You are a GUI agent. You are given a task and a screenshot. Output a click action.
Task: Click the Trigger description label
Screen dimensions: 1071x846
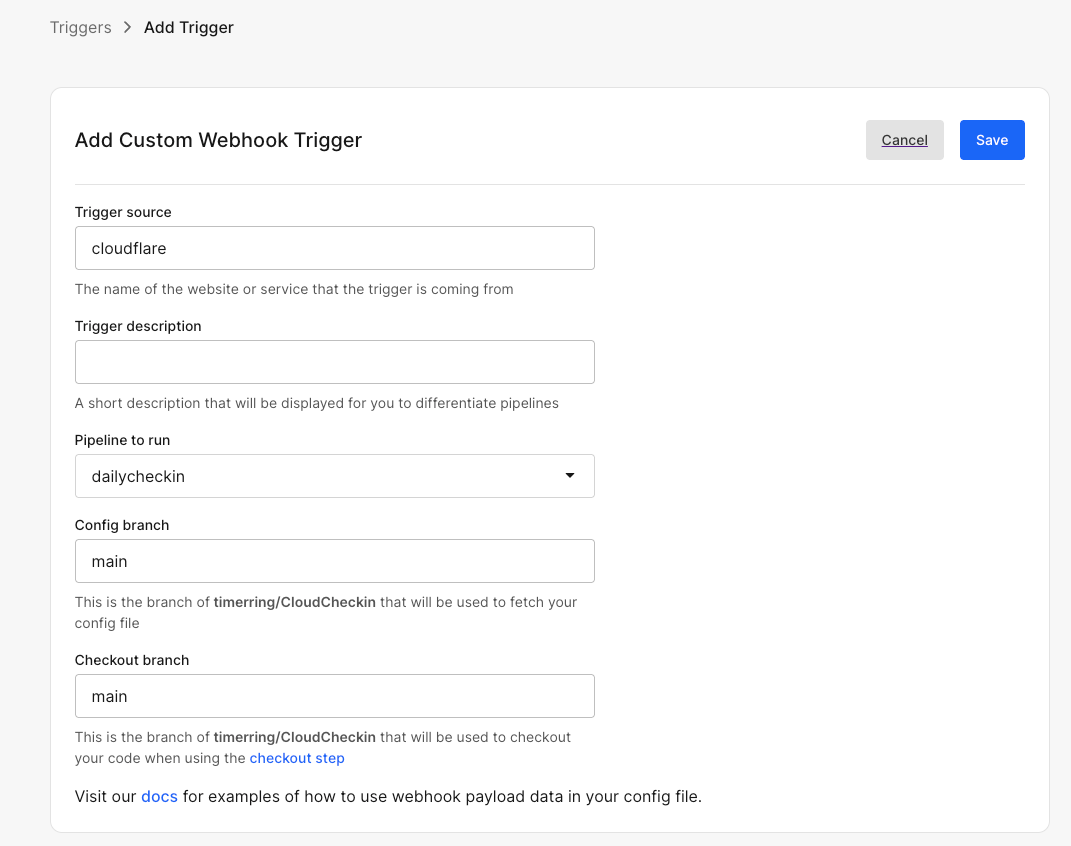pos(138,326)
